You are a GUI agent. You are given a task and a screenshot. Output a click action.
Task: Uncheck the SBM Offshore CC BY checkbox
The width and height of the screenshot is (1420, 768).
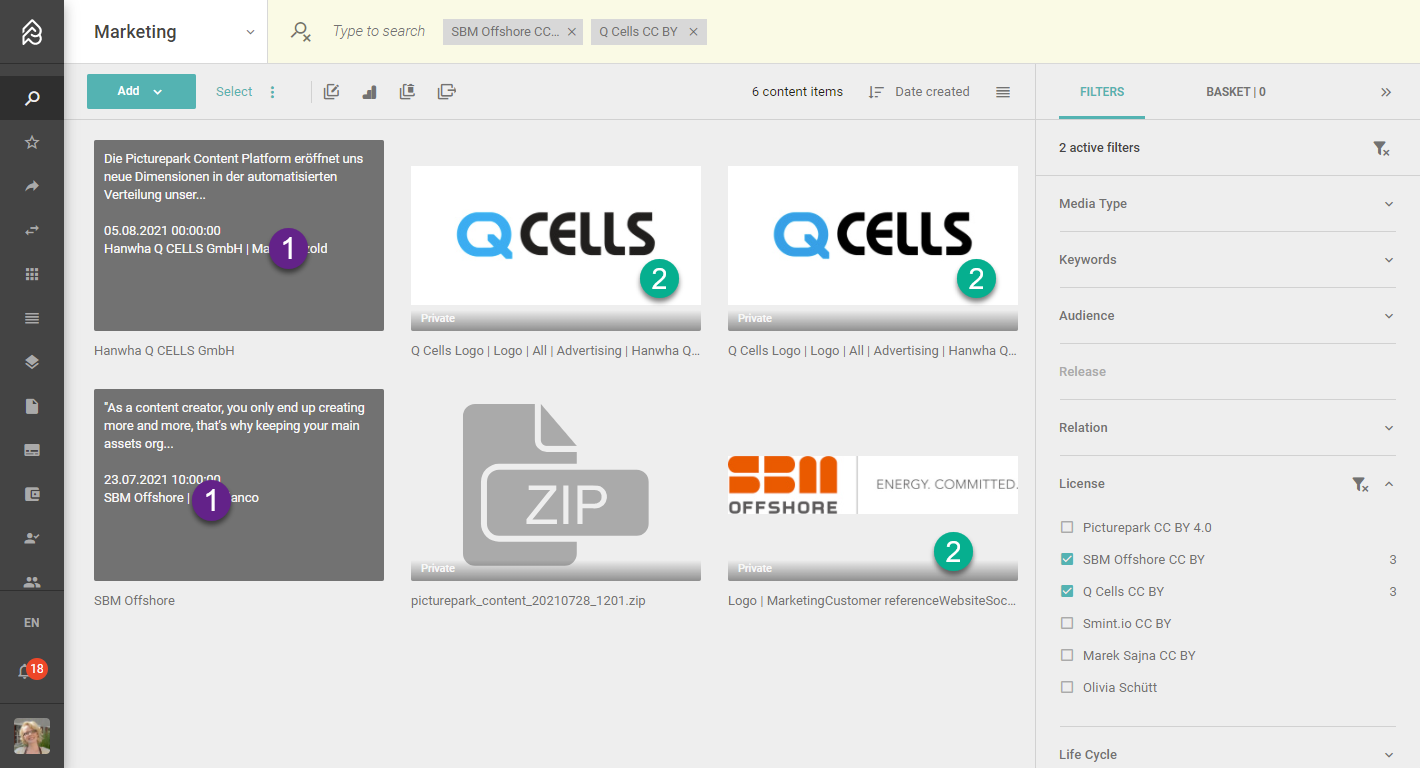click(1067, 559)
